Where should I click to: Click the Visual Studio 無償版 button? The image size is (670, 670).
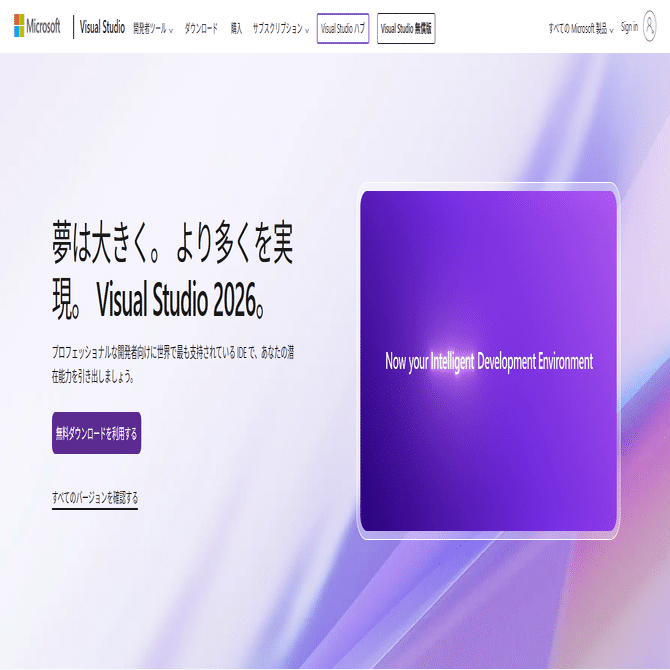406,29
